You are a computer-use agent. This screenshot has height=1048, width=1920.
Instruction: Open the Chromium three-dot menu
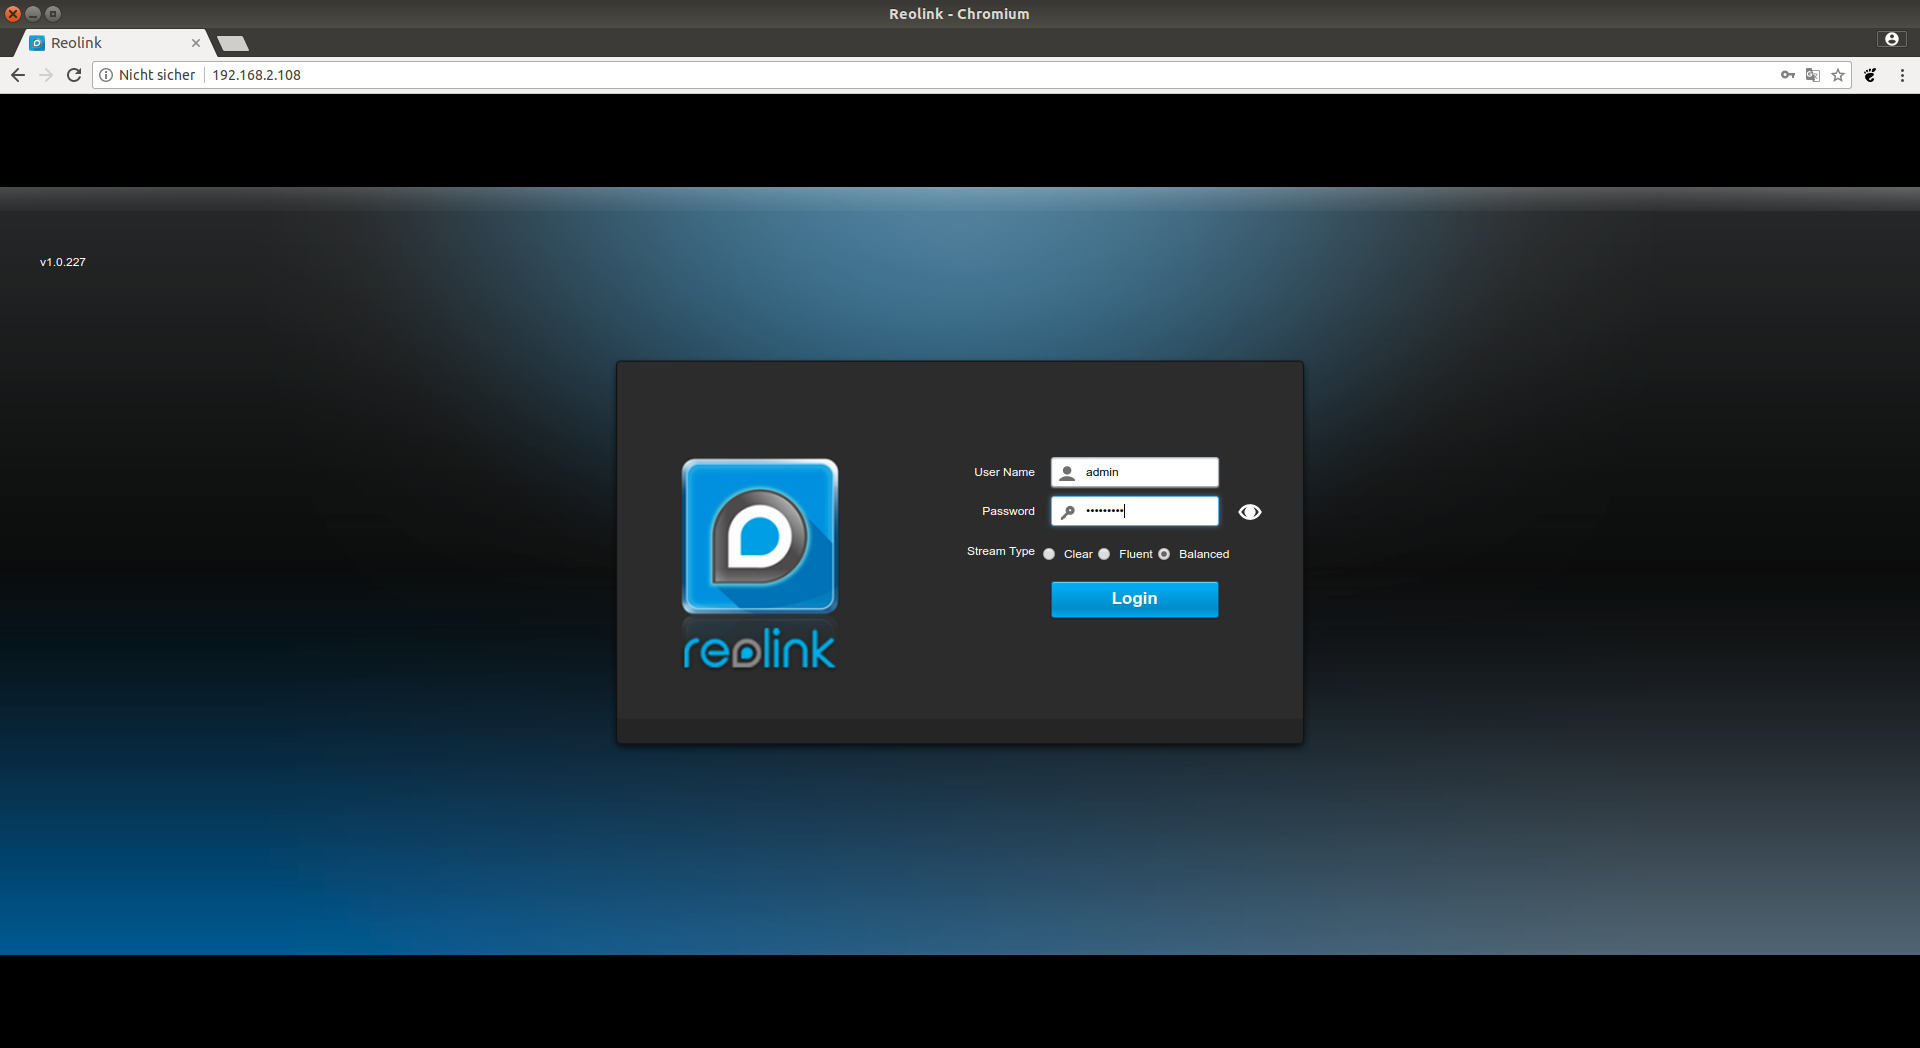pyautogui.click(x=1902, y=75)
